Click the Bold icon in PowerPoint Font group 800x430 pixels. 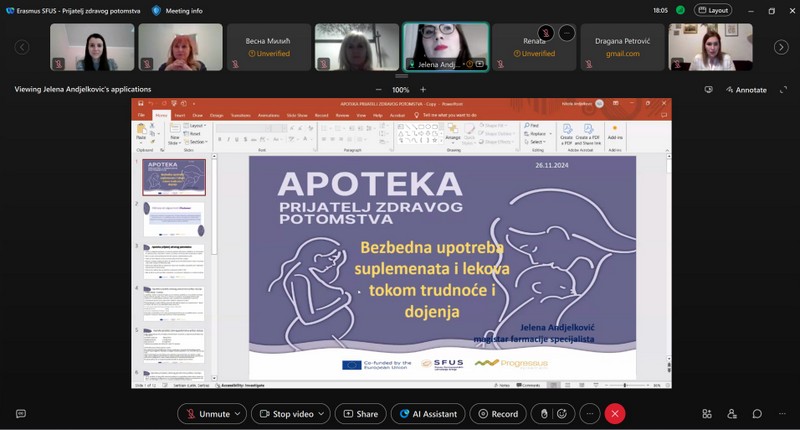click(220, 139)
